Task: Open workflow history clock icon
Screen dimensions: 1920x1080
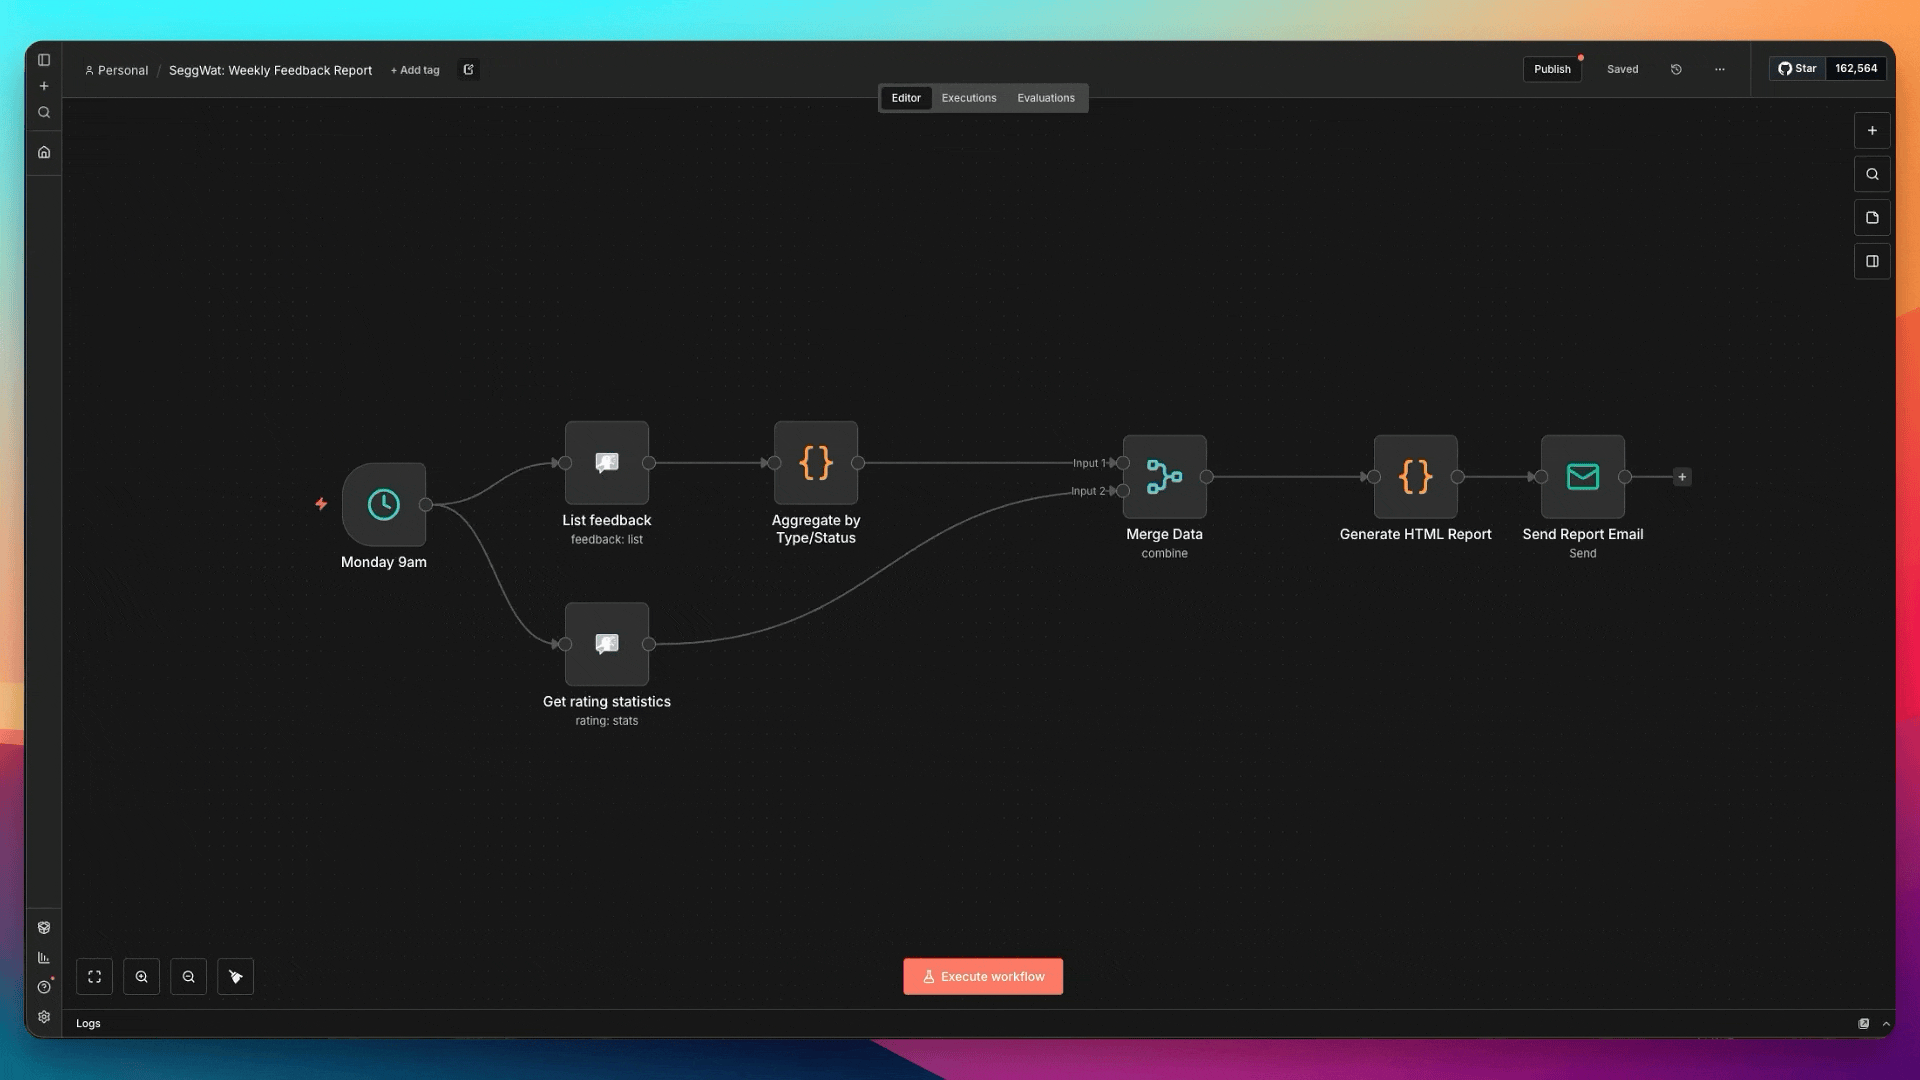Action: [x=1676, y=70]
